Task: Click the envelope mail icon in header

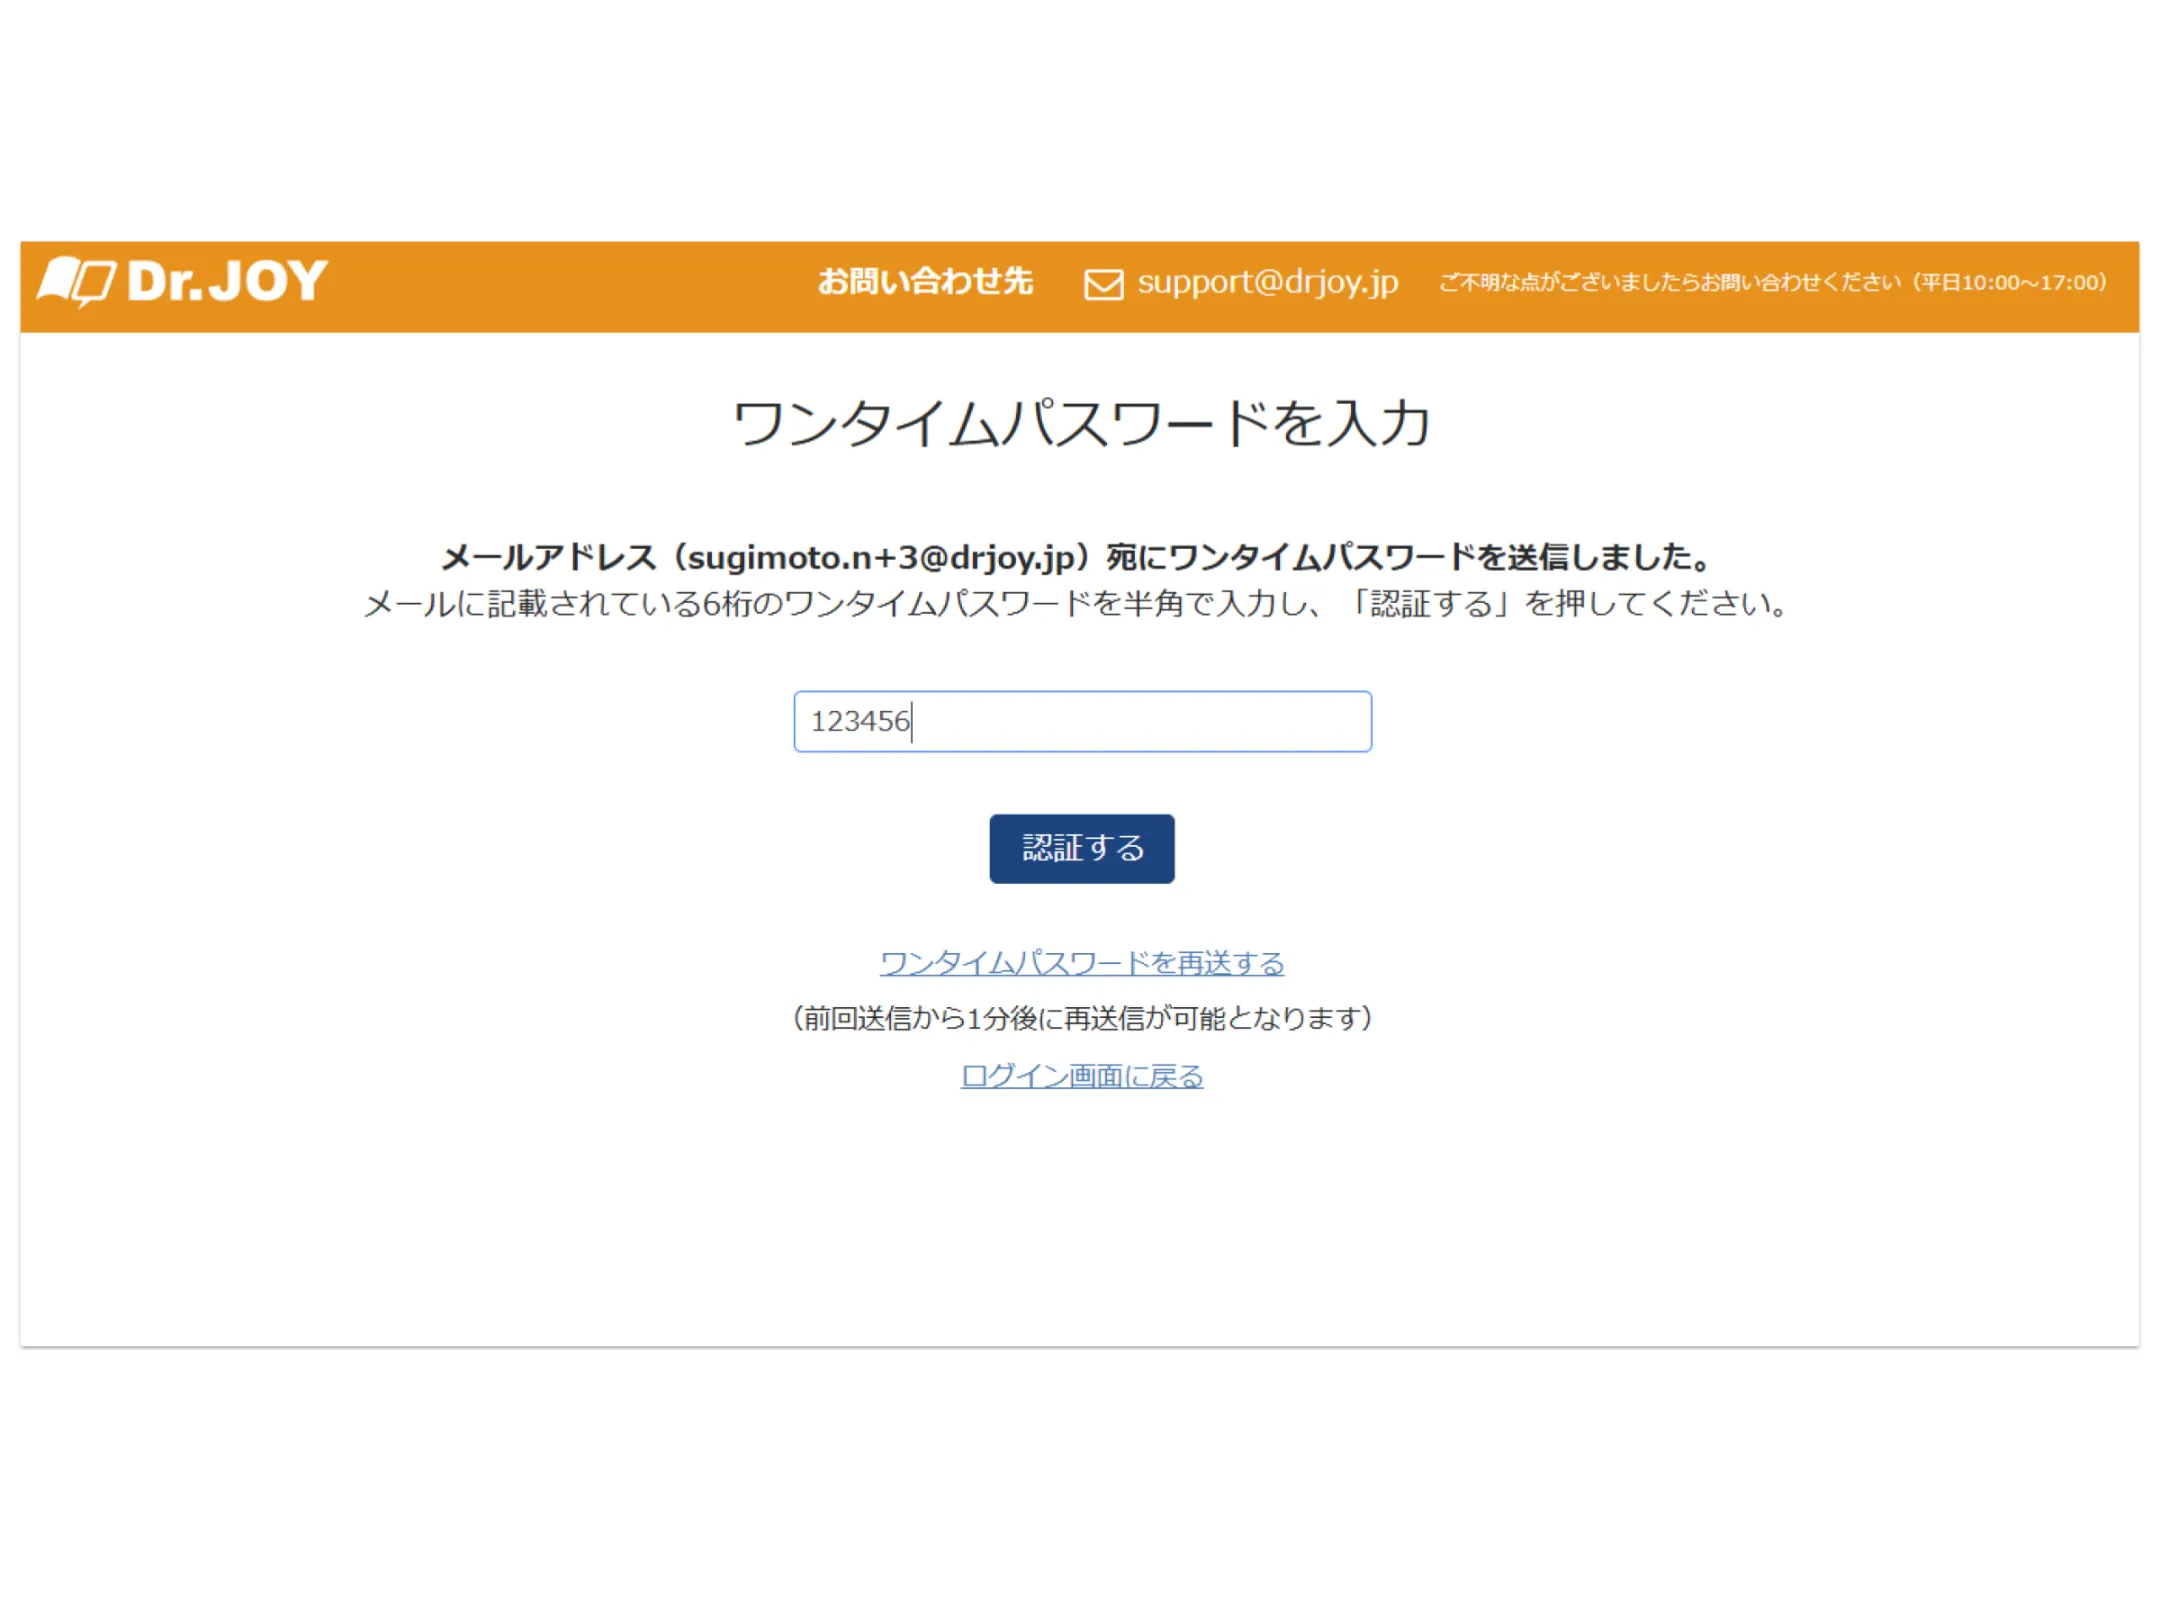Action: coord(1103,284)
